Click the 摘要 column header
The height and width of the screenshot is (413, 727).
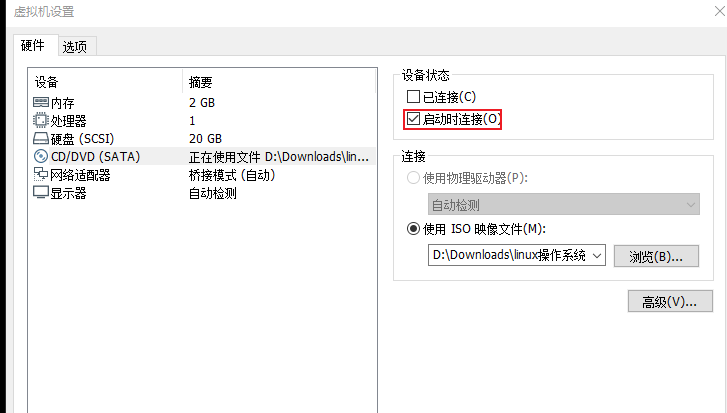pos(279,82)
